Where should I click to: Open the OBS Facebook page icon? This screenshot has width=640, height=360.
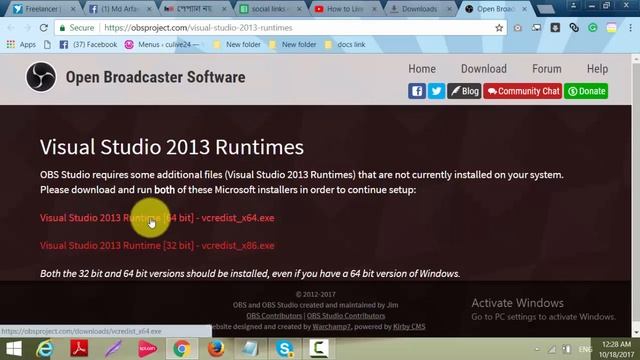417,91
